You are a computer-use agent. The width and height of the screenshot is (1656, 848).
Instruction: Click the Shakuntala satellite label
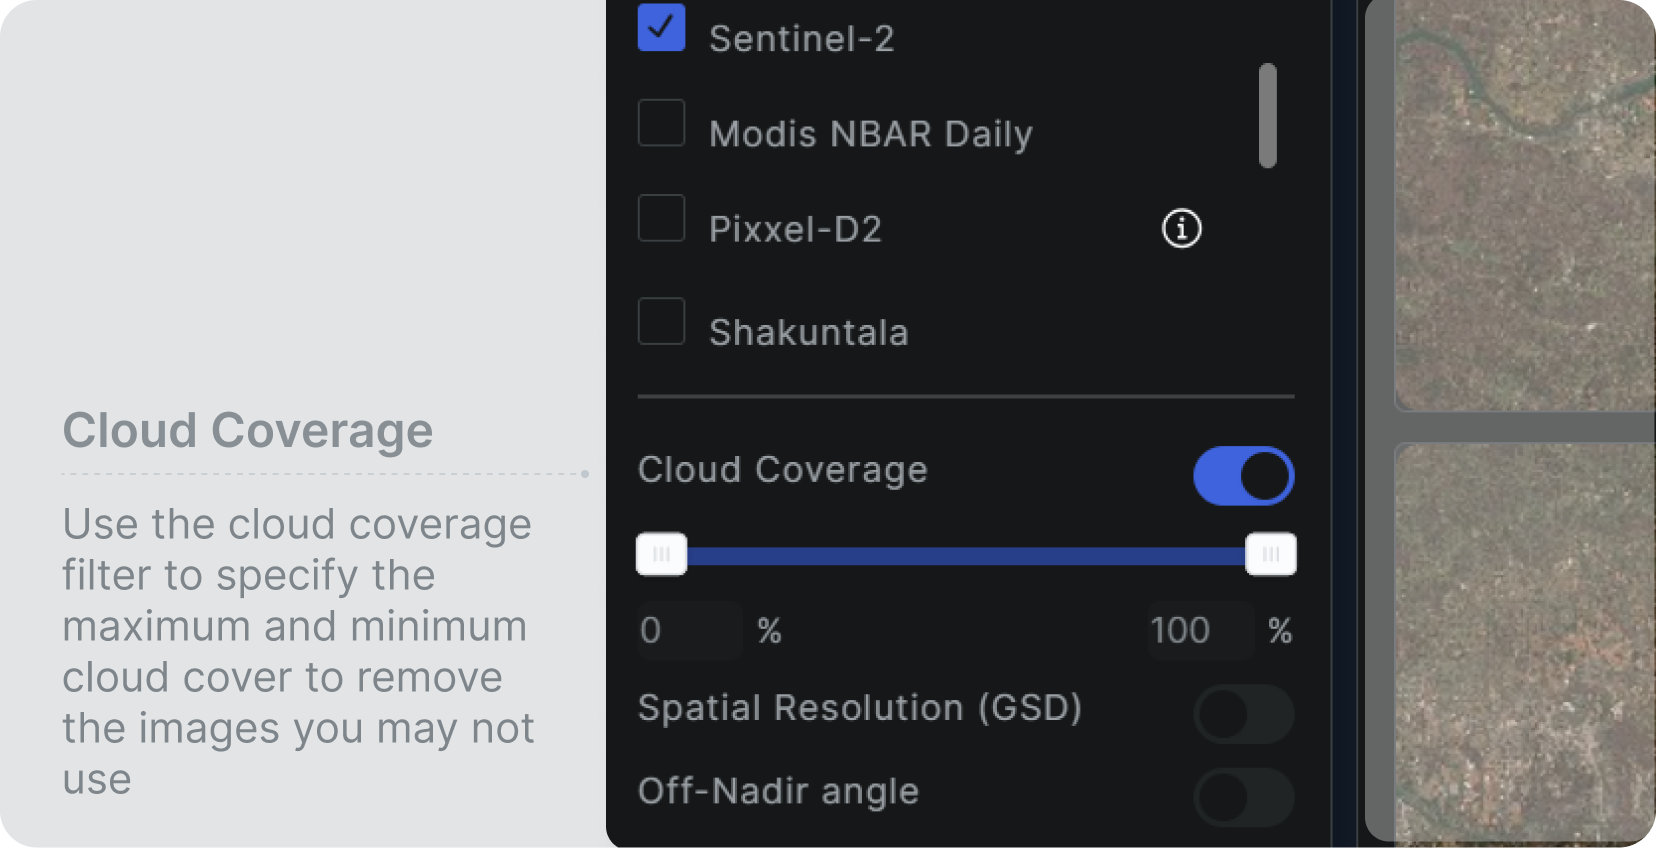pos(808,332)
